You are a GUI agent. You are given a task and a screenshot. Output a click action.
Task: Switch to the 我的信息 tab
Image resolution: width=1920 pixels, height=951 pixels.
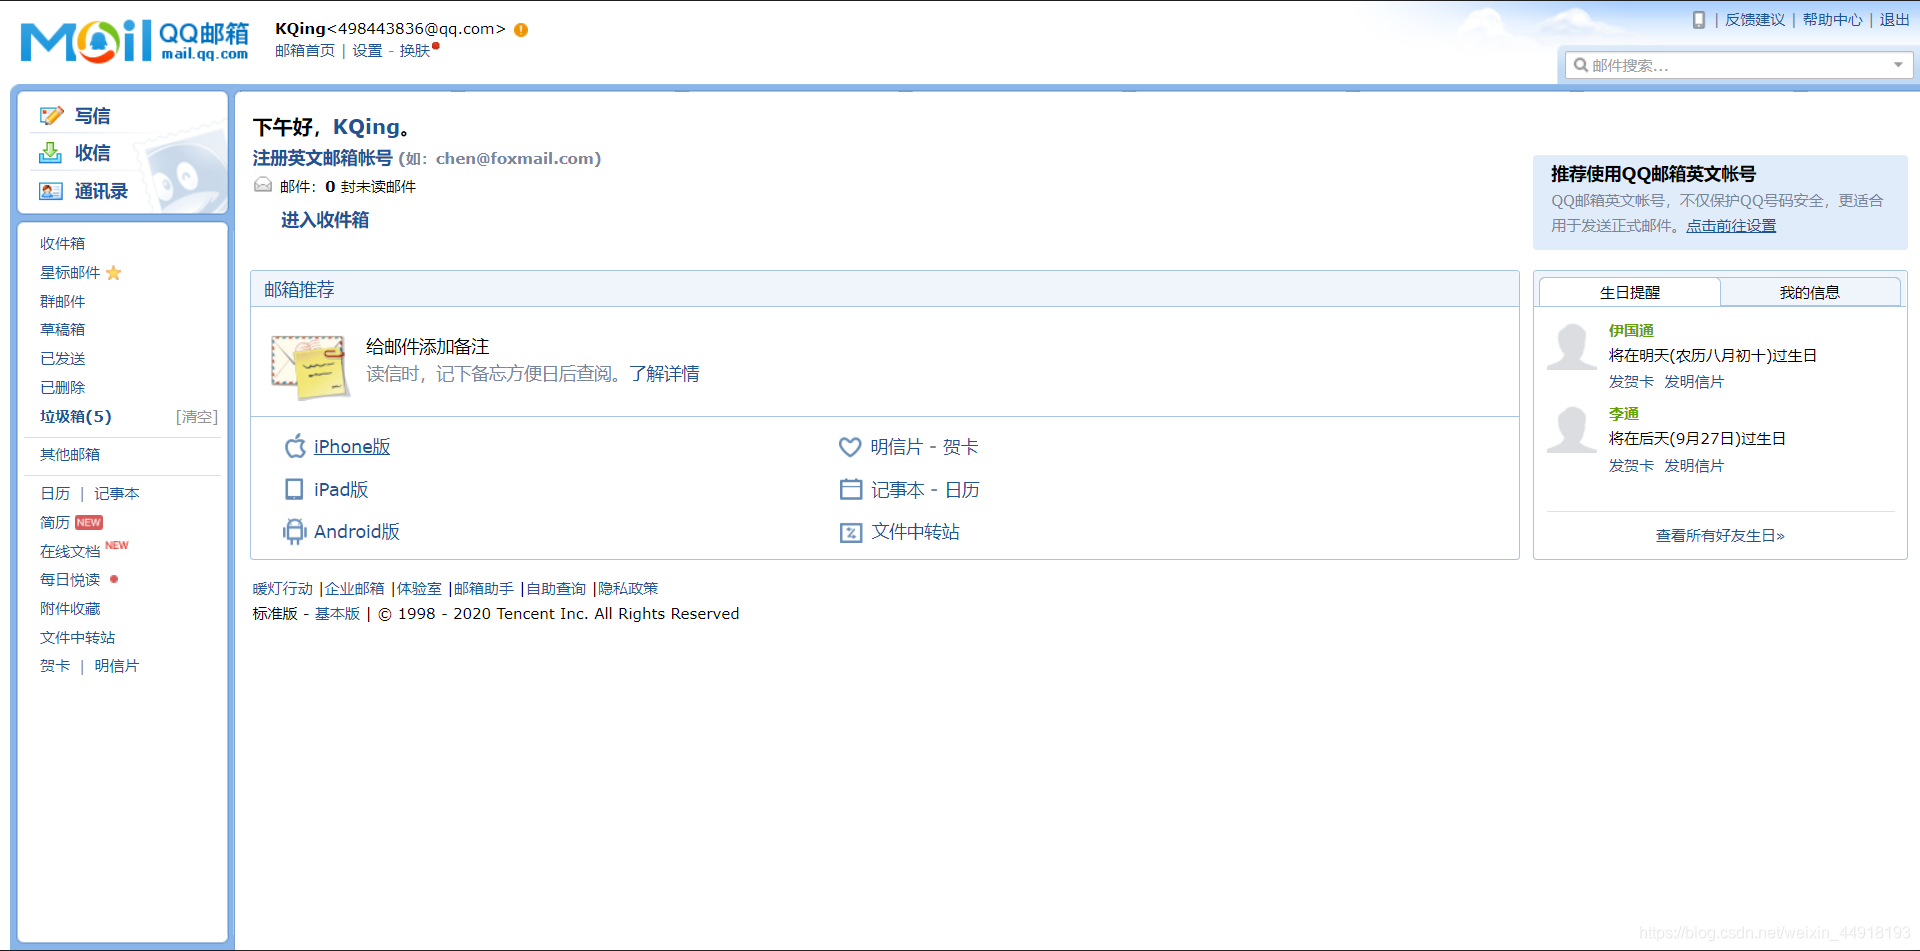point(1809,292)
